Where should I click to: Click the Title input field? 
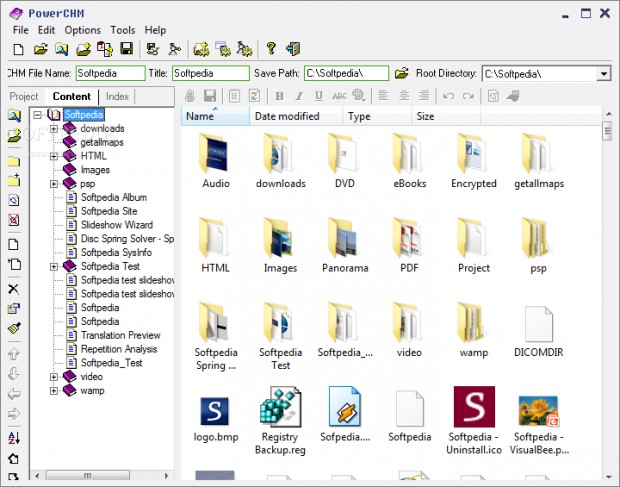[211, 74]
